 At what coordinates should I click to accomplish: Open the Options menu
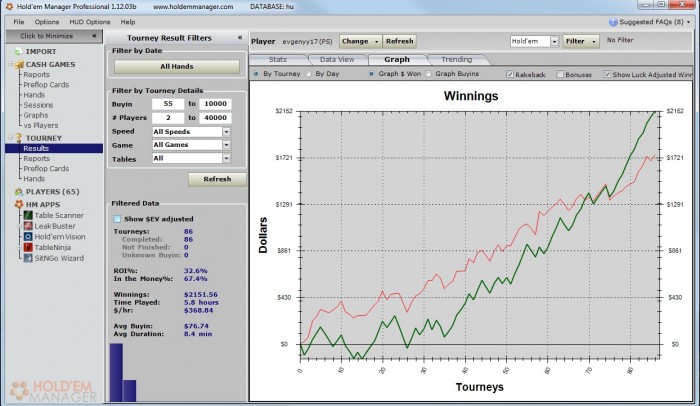click(x=47, y=22)
